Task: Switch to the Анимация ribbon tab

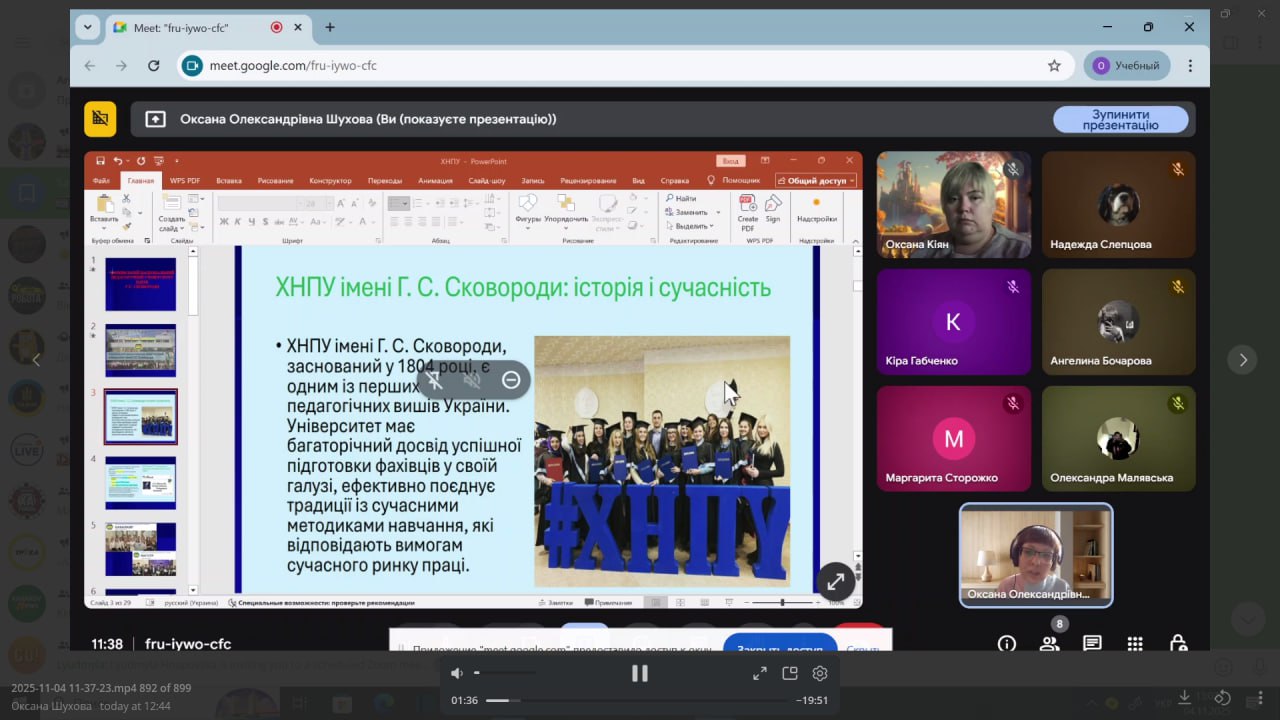Action: [x=435, y=181]
